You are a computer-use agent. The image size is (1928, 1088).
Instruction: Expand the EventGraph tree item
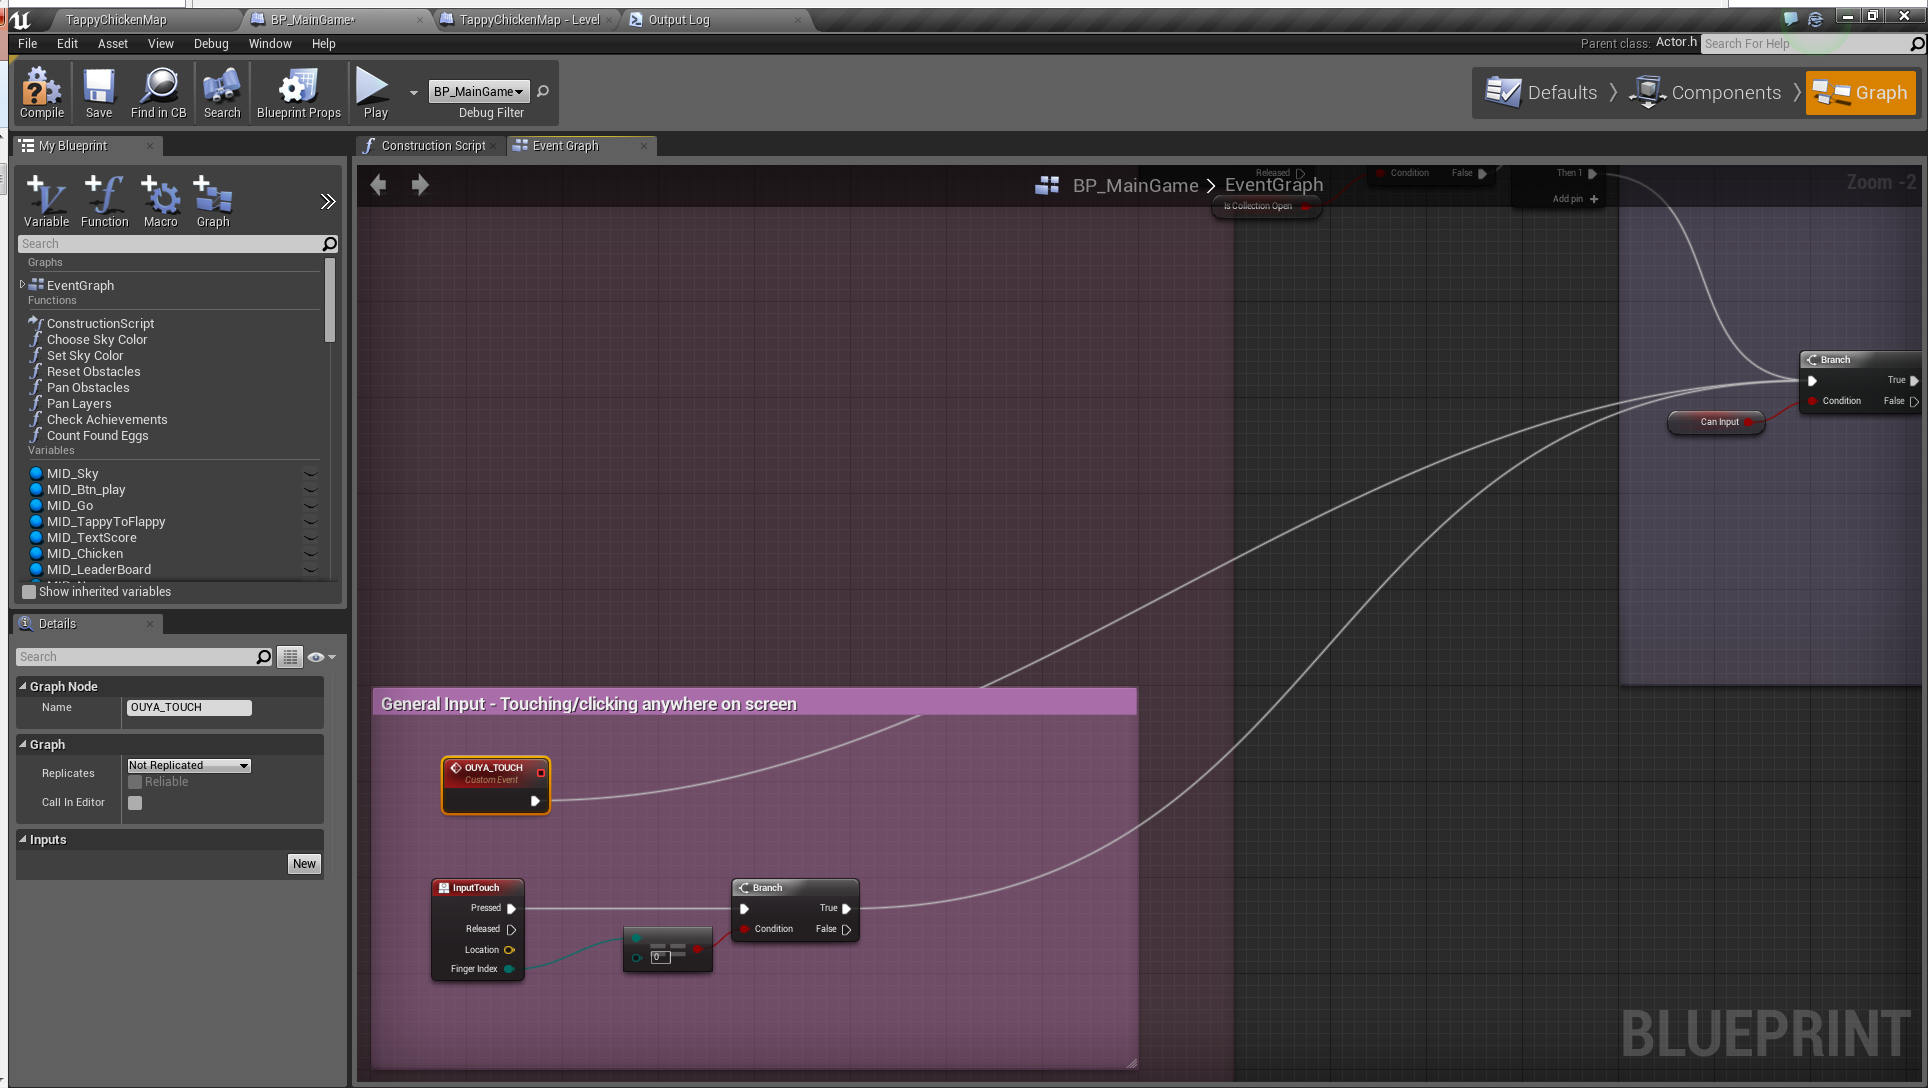(23, 285)
